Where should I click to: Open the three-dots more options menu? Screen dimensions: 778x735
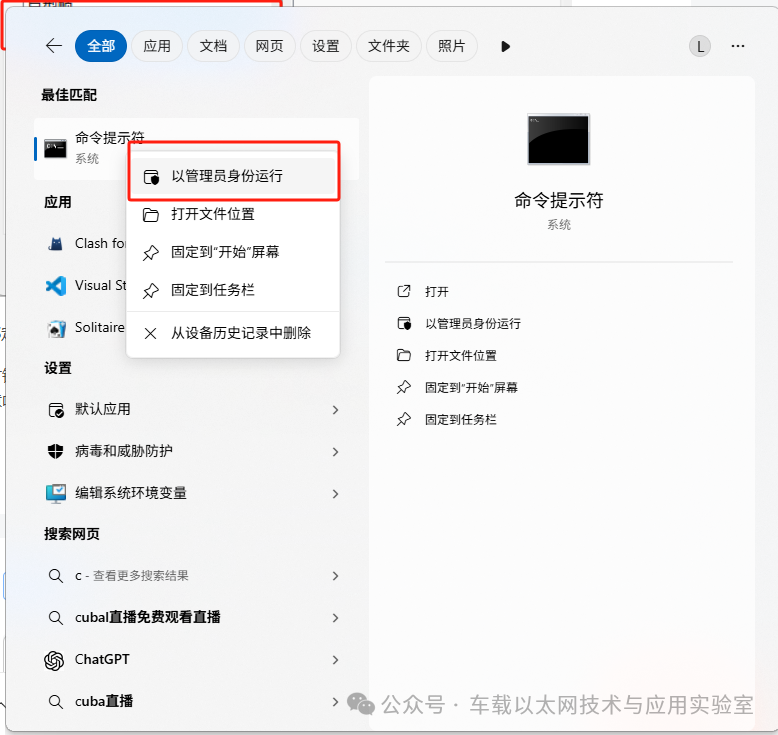[737, 46]
